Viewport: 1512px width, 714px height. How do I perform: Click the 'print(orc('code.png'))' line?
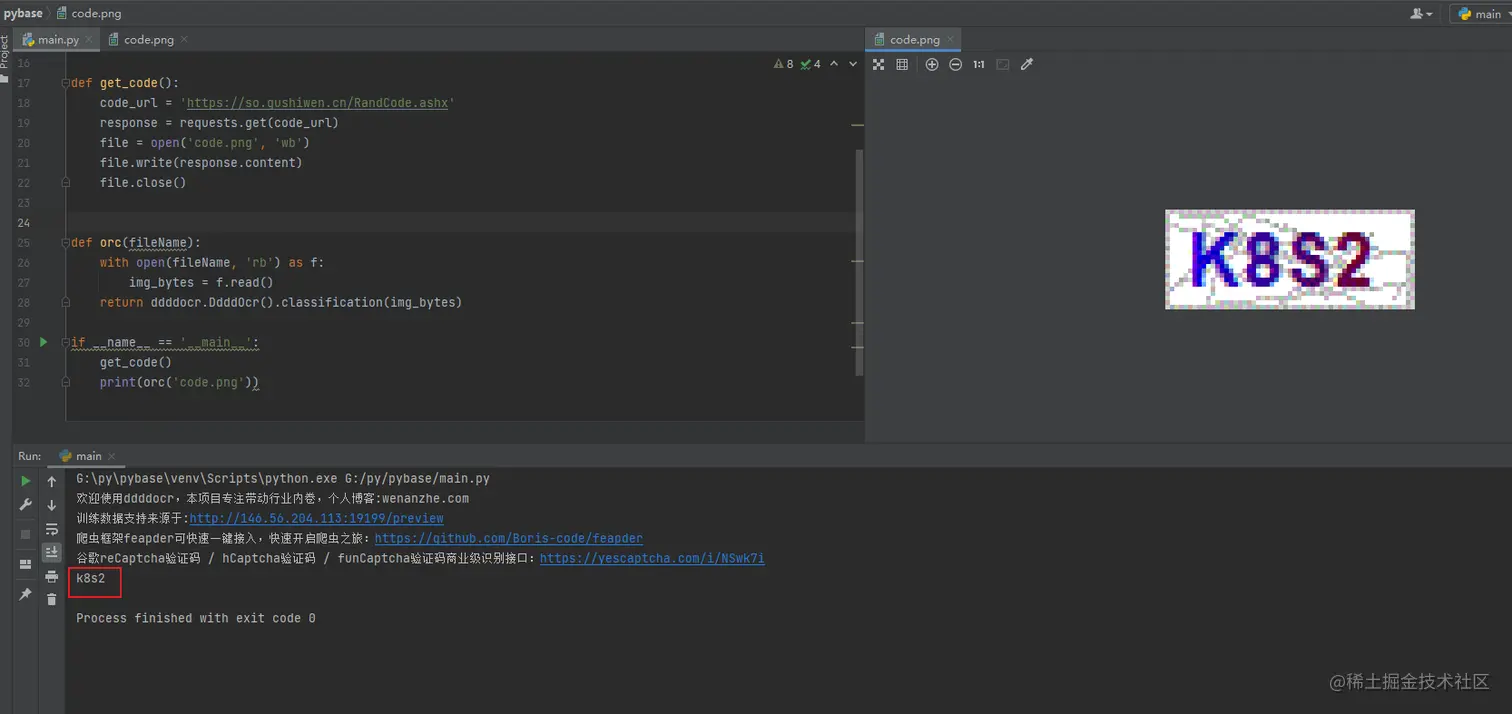180,383
